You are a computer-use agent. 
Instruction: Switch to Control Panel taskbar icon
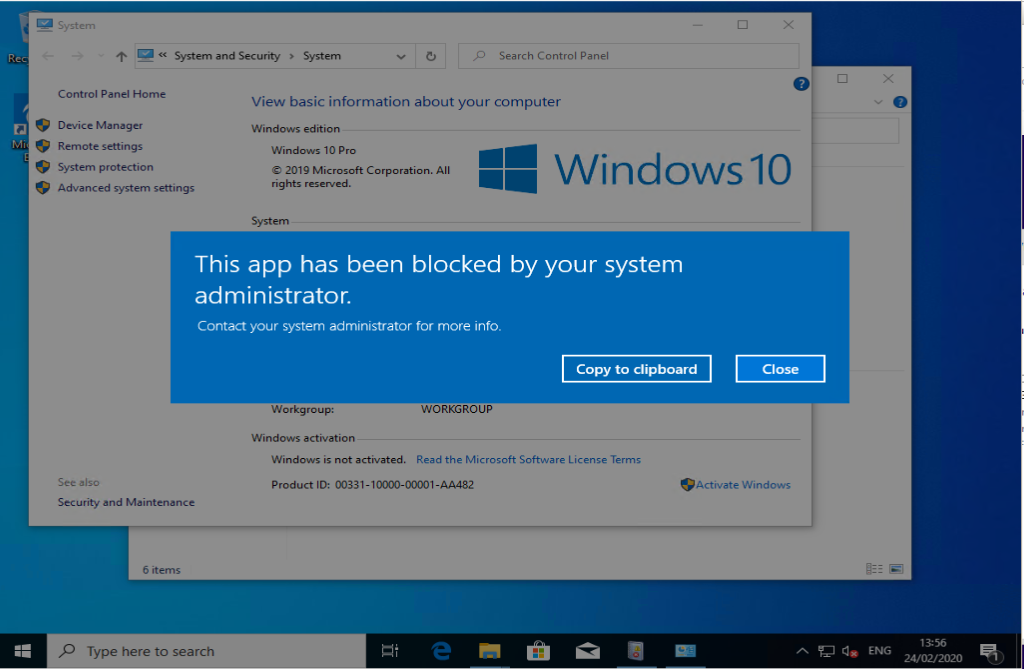click(x=685, y=651)
